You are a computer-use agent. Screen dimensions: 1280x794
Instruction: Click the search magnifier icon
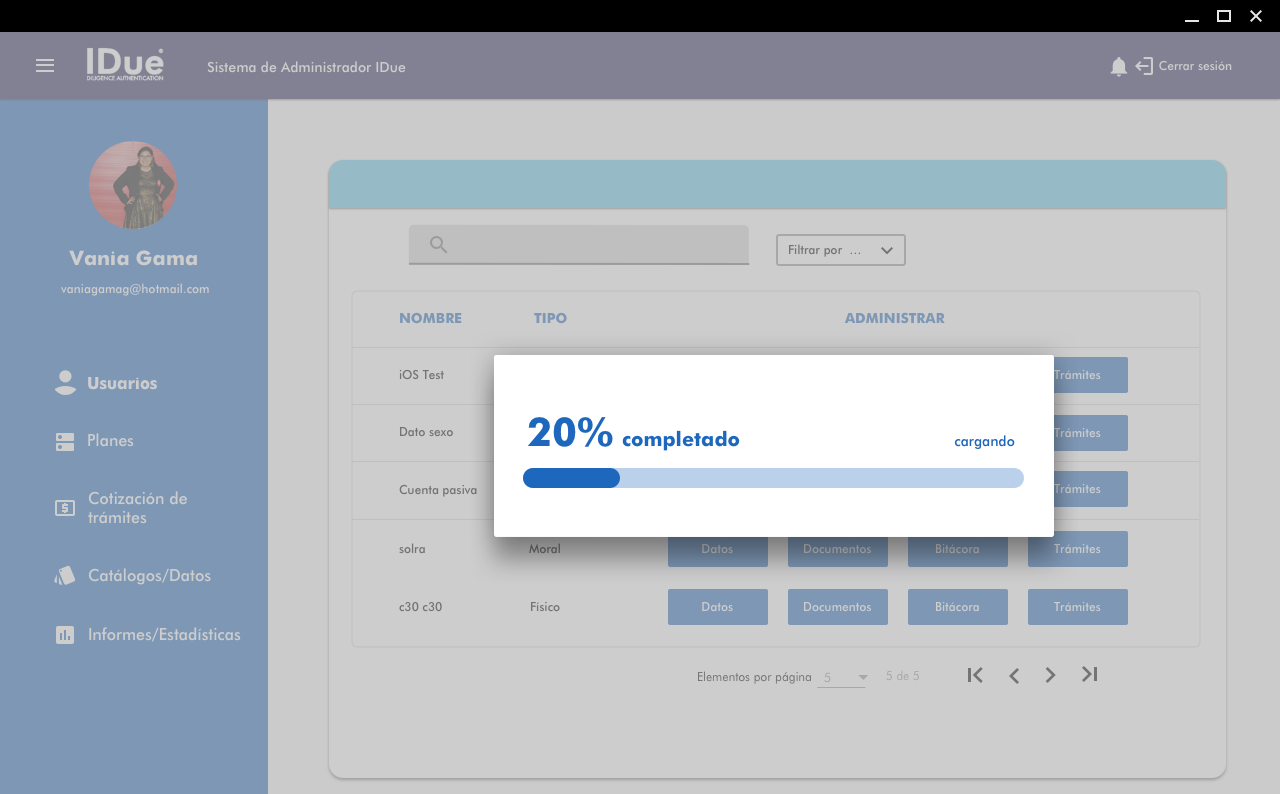438,245
